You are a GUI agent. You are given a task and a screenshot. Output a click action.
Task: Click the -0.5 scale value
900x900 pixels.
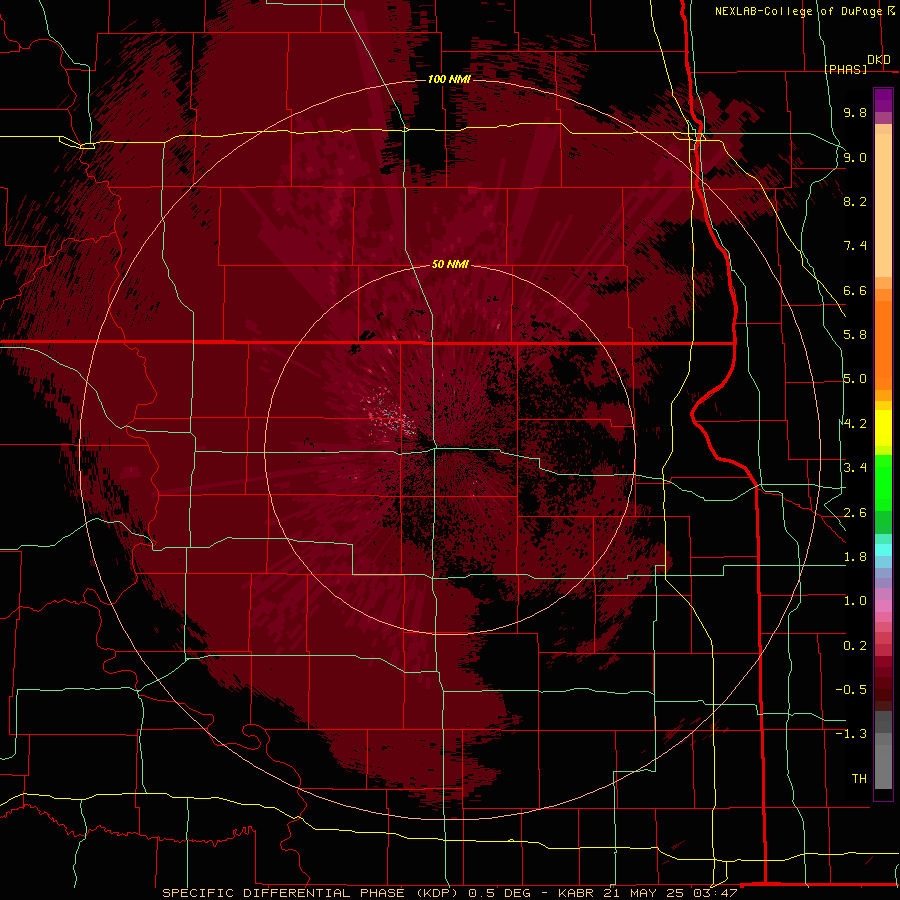(x=851, y=690)
